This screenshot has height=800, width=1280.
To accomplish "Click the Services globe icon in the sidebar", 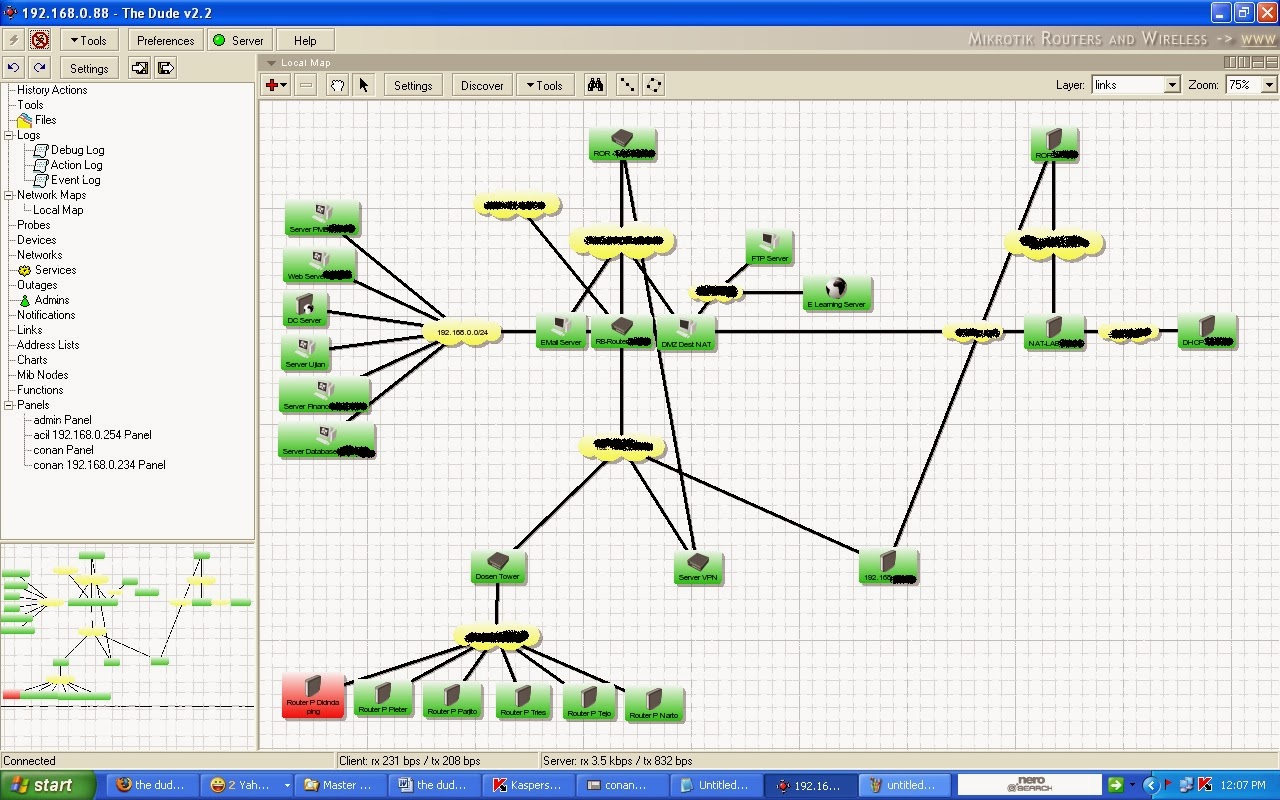I will click(x=23, y=270).
